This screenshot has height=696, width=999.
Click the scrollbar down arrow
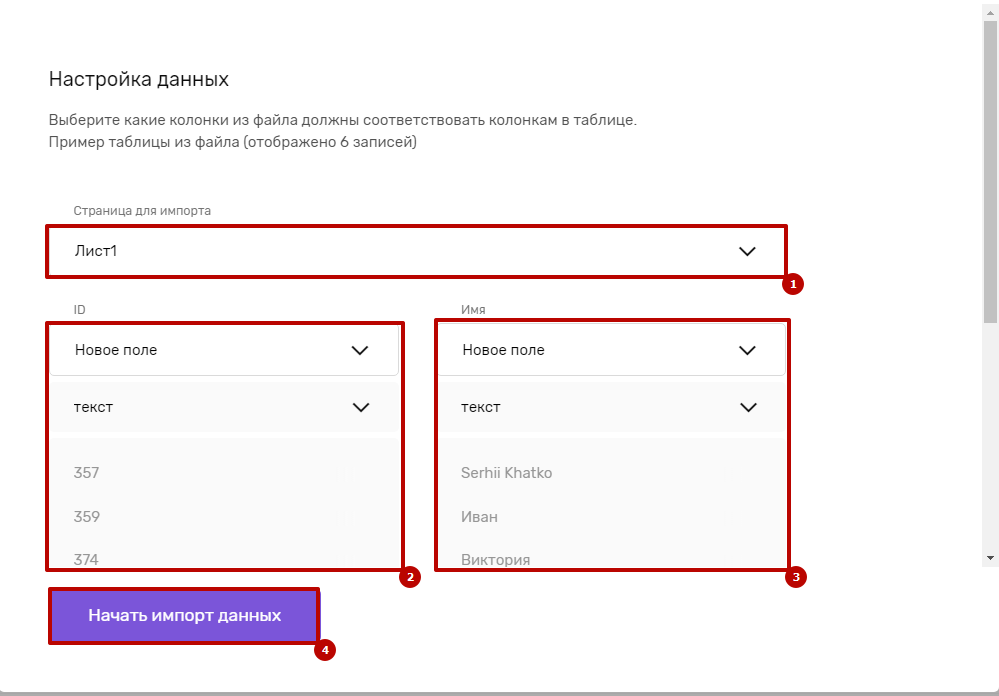[x=990, y=558]
